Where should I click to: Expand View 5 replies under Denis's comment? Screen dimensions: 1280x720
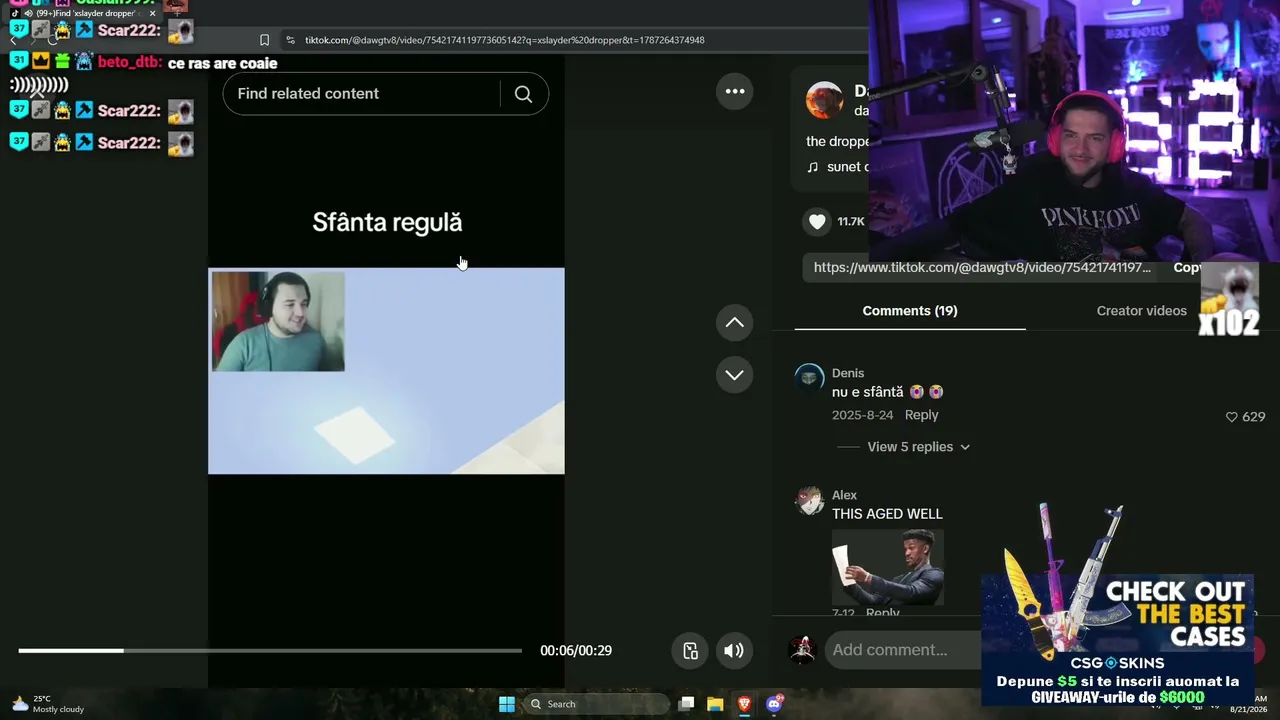coord(918,447)
